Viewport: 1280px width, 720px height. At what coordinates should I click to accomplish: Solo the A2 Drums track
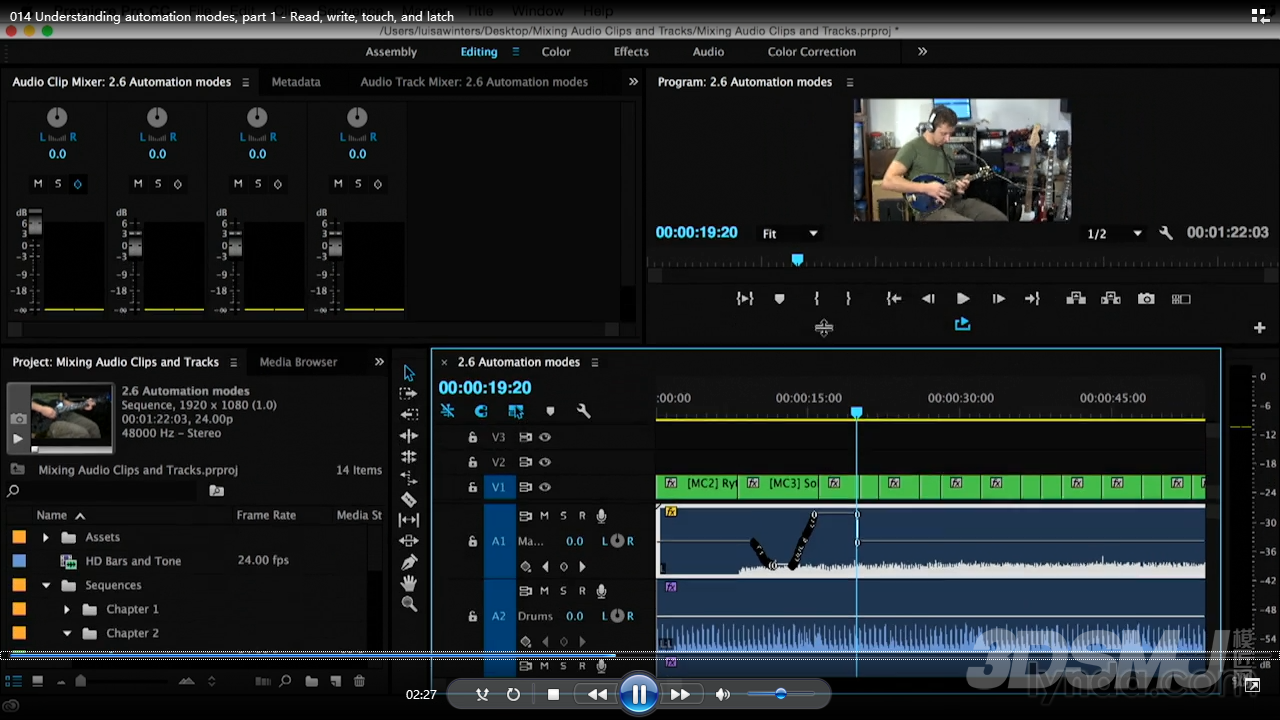[563, 591]
